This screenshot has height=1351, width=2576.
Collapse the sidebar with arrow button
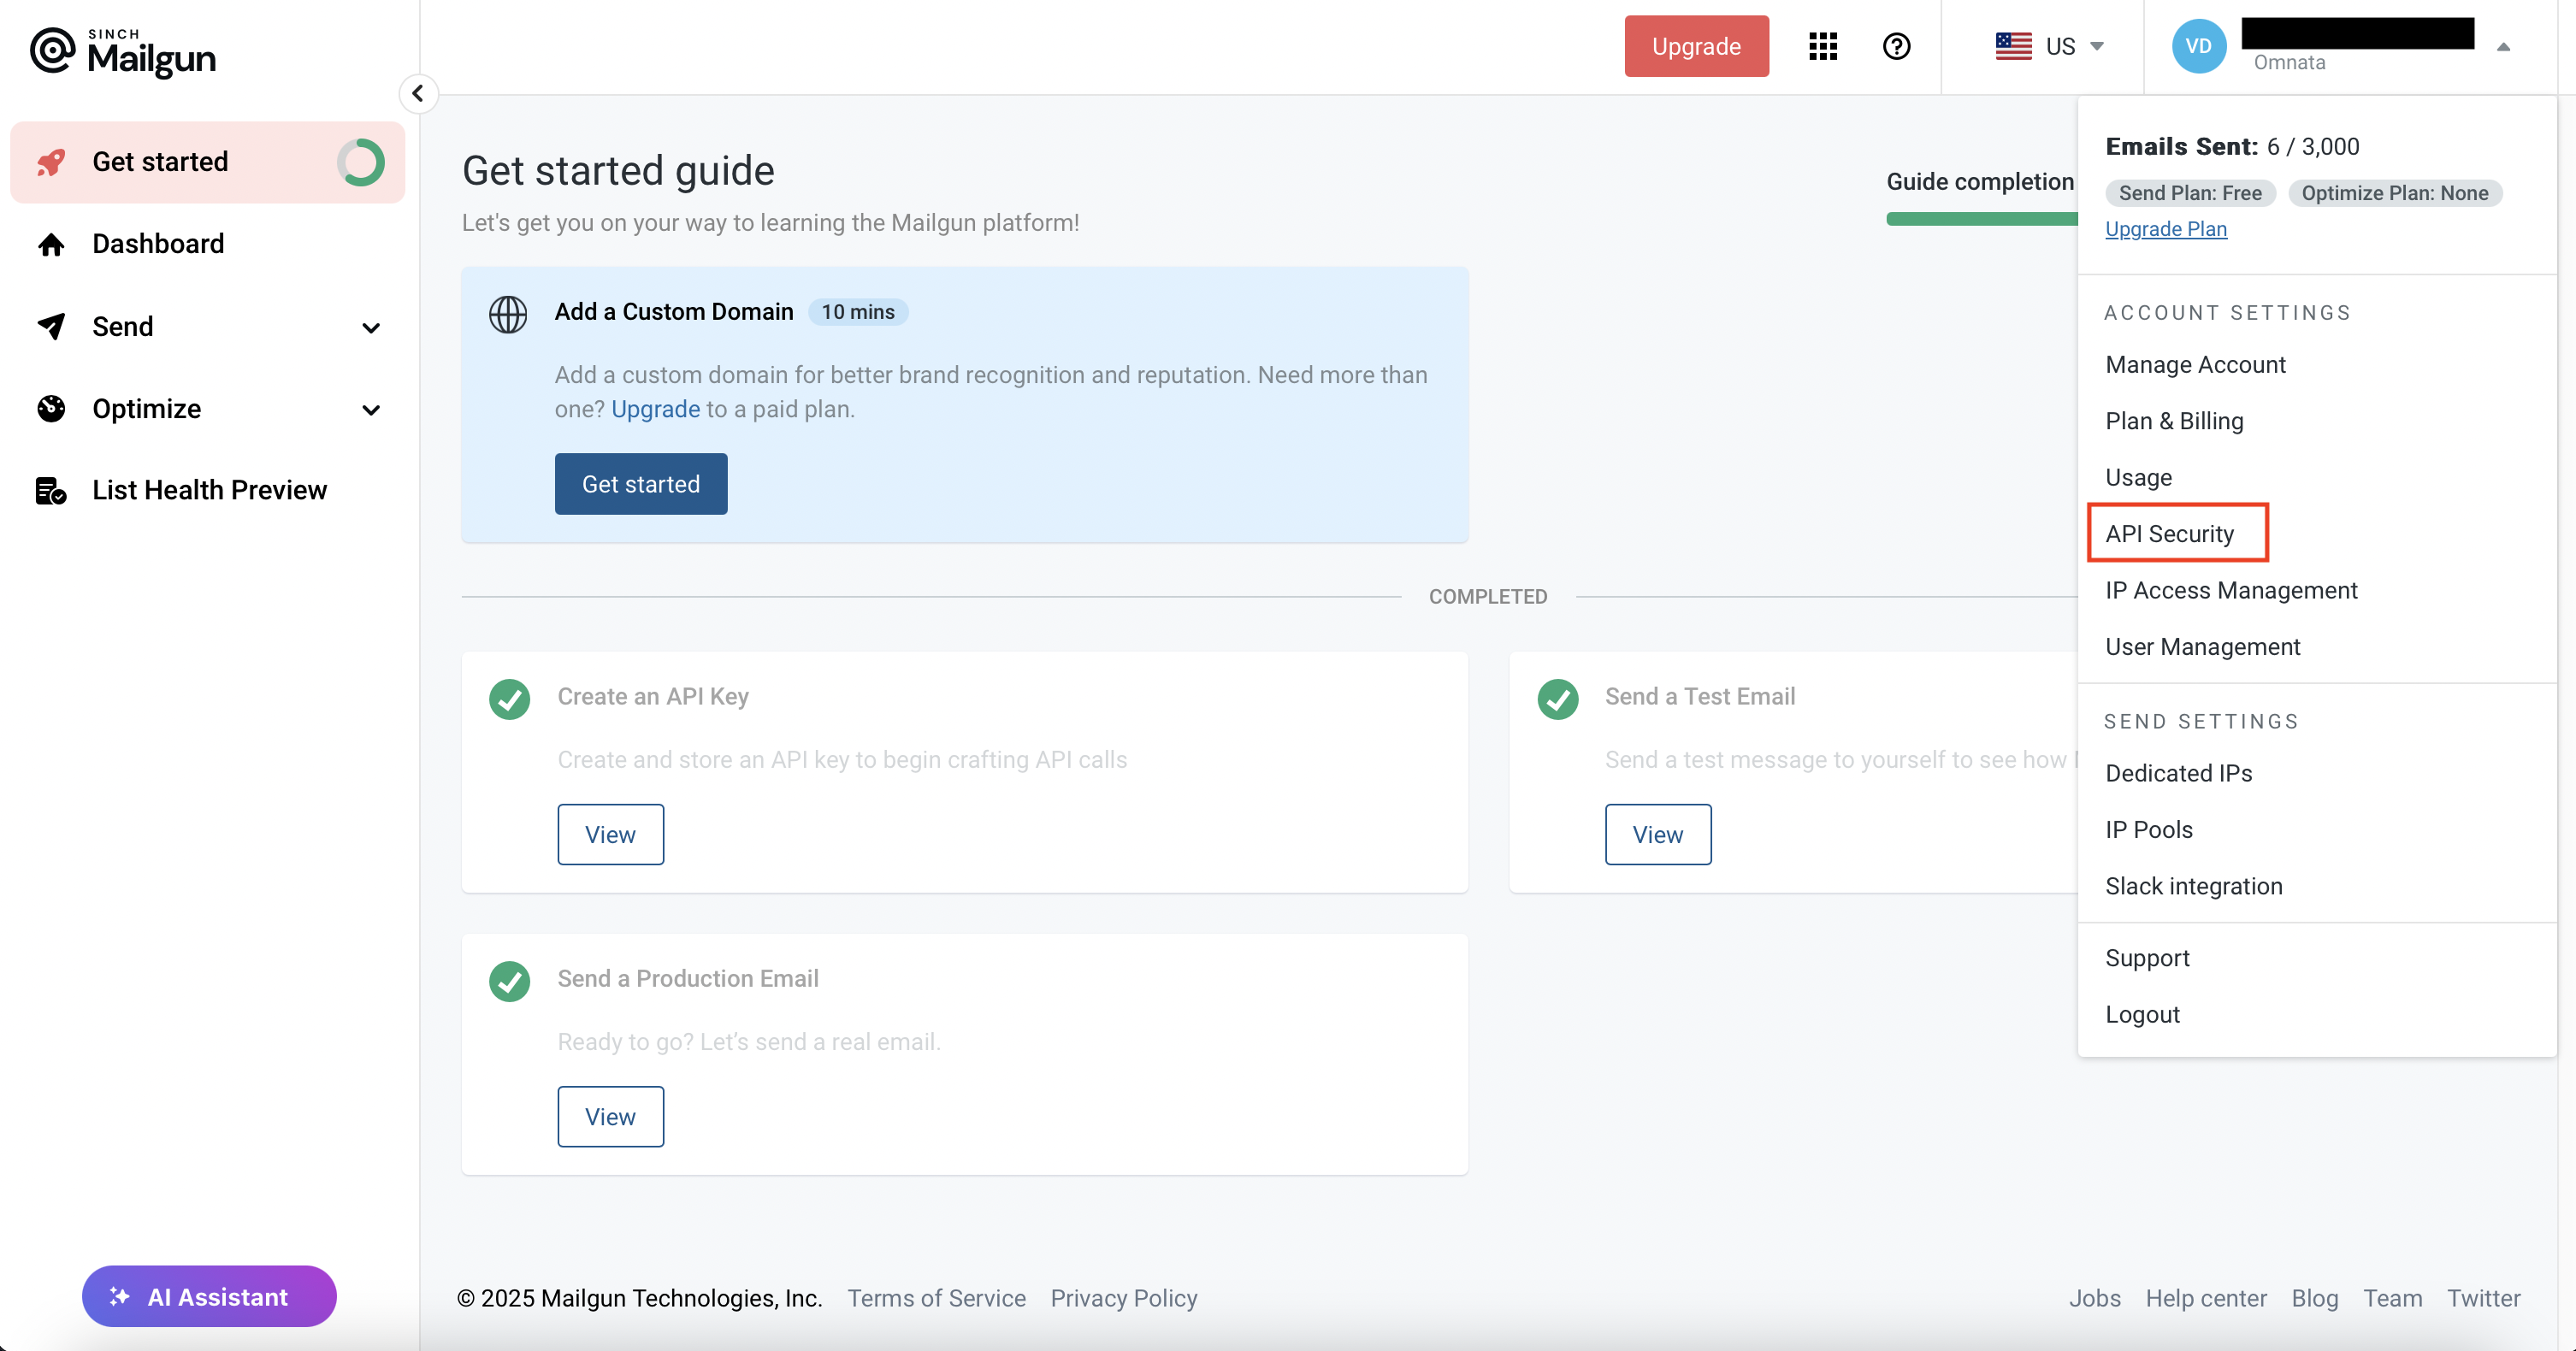pos(418,94)
